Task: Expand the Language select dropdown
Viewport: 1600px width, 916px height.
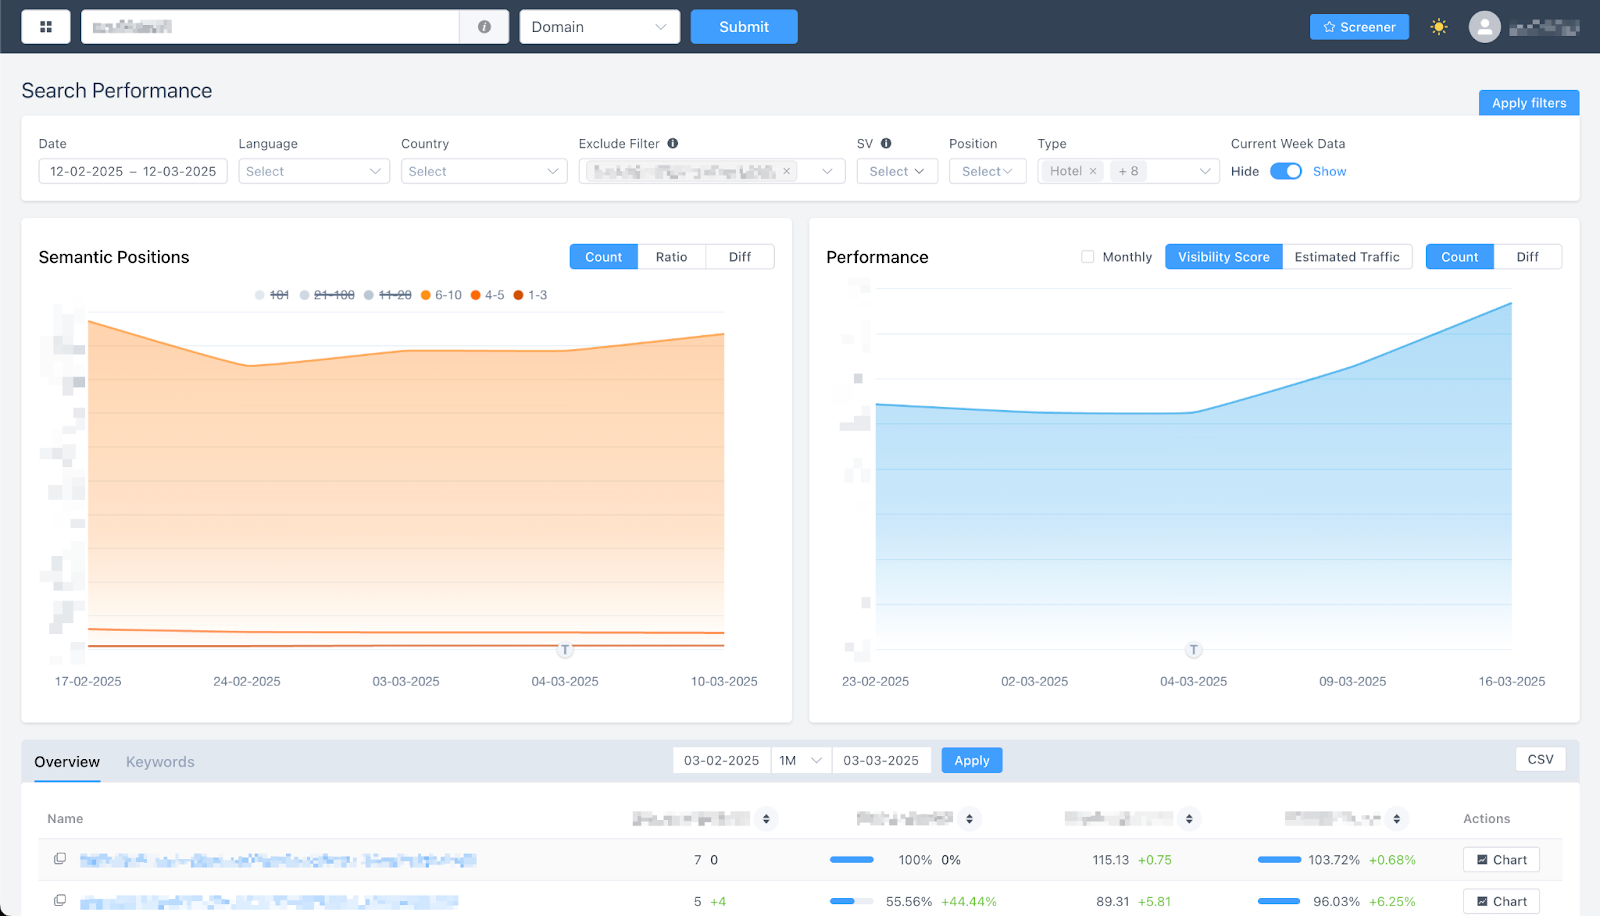Action: coord(313,171)
